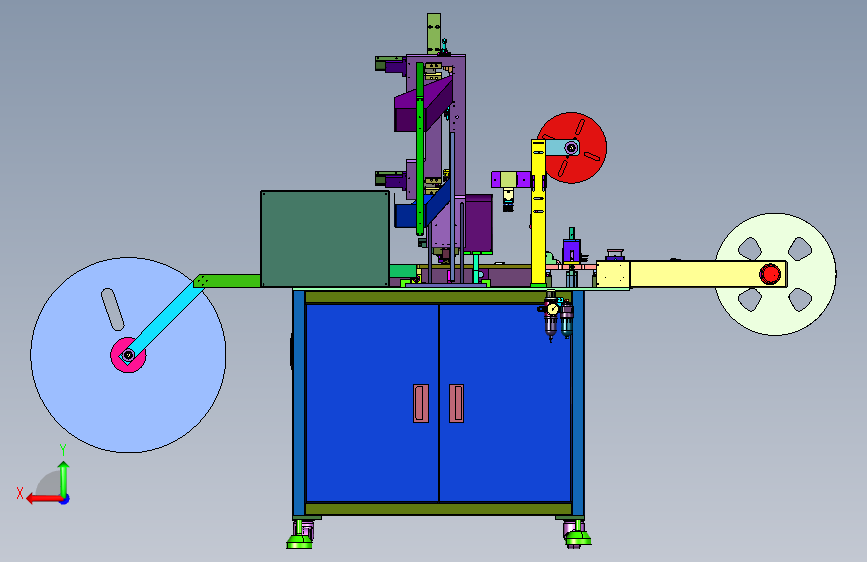867x562 pixels.
Task: Select the long yellow horizontal arm
Action: coord(708,274)
